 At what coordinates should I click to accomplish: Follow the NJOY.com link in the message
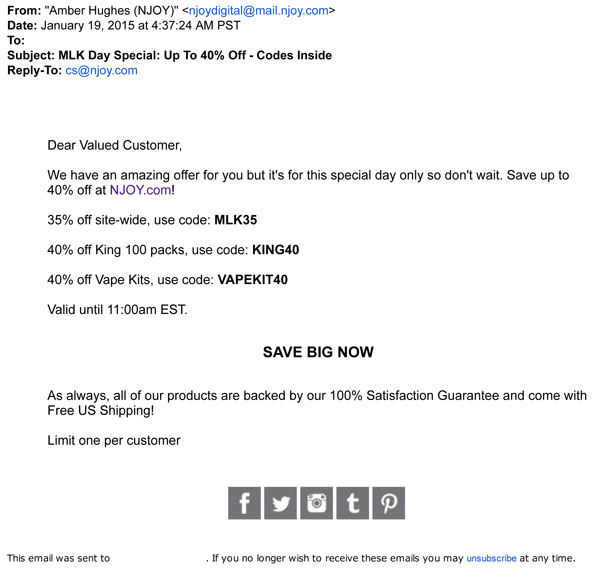(x=140, y=190)
